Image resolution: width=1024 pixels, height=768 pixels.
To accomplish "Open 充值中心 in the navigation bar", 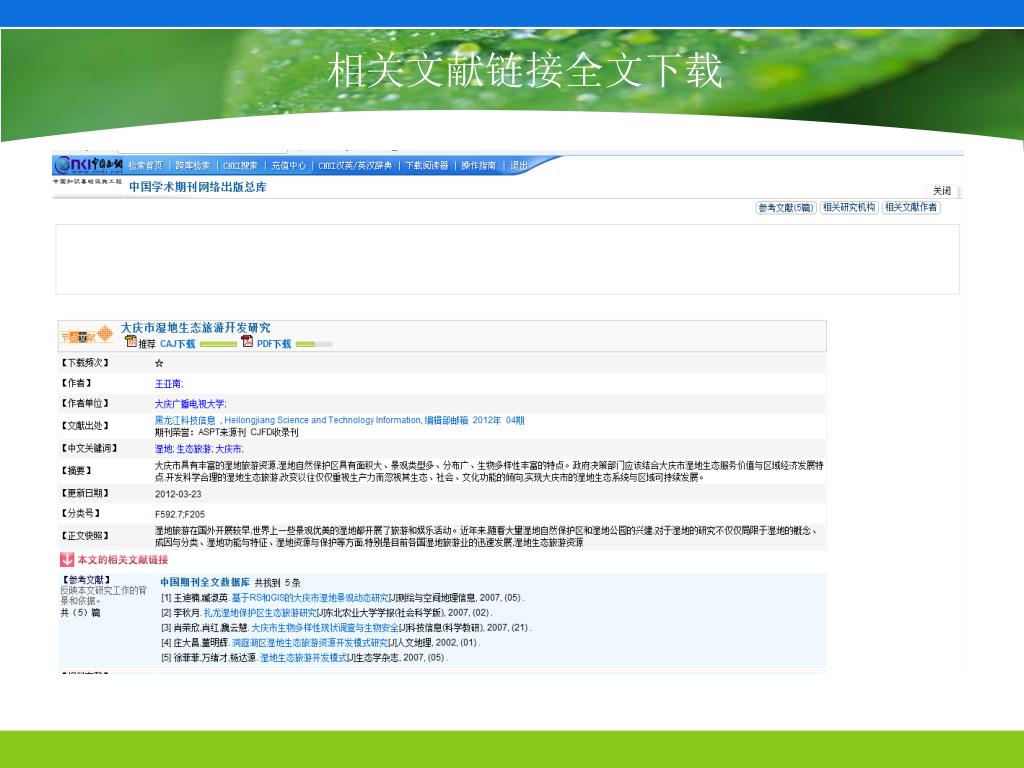I will [289, 166].
